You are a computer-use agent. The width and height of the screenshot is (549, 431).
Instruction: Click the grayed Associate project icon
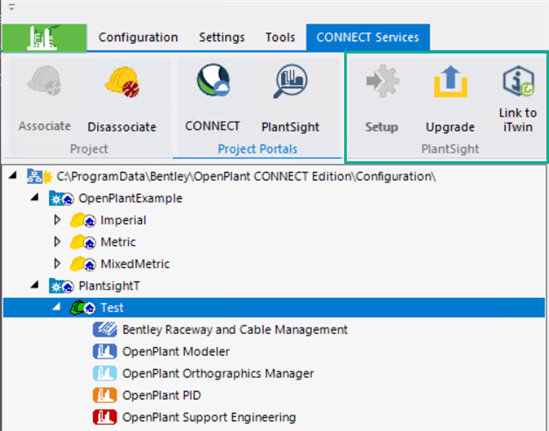pyautogui.click(x=45, y=81)
